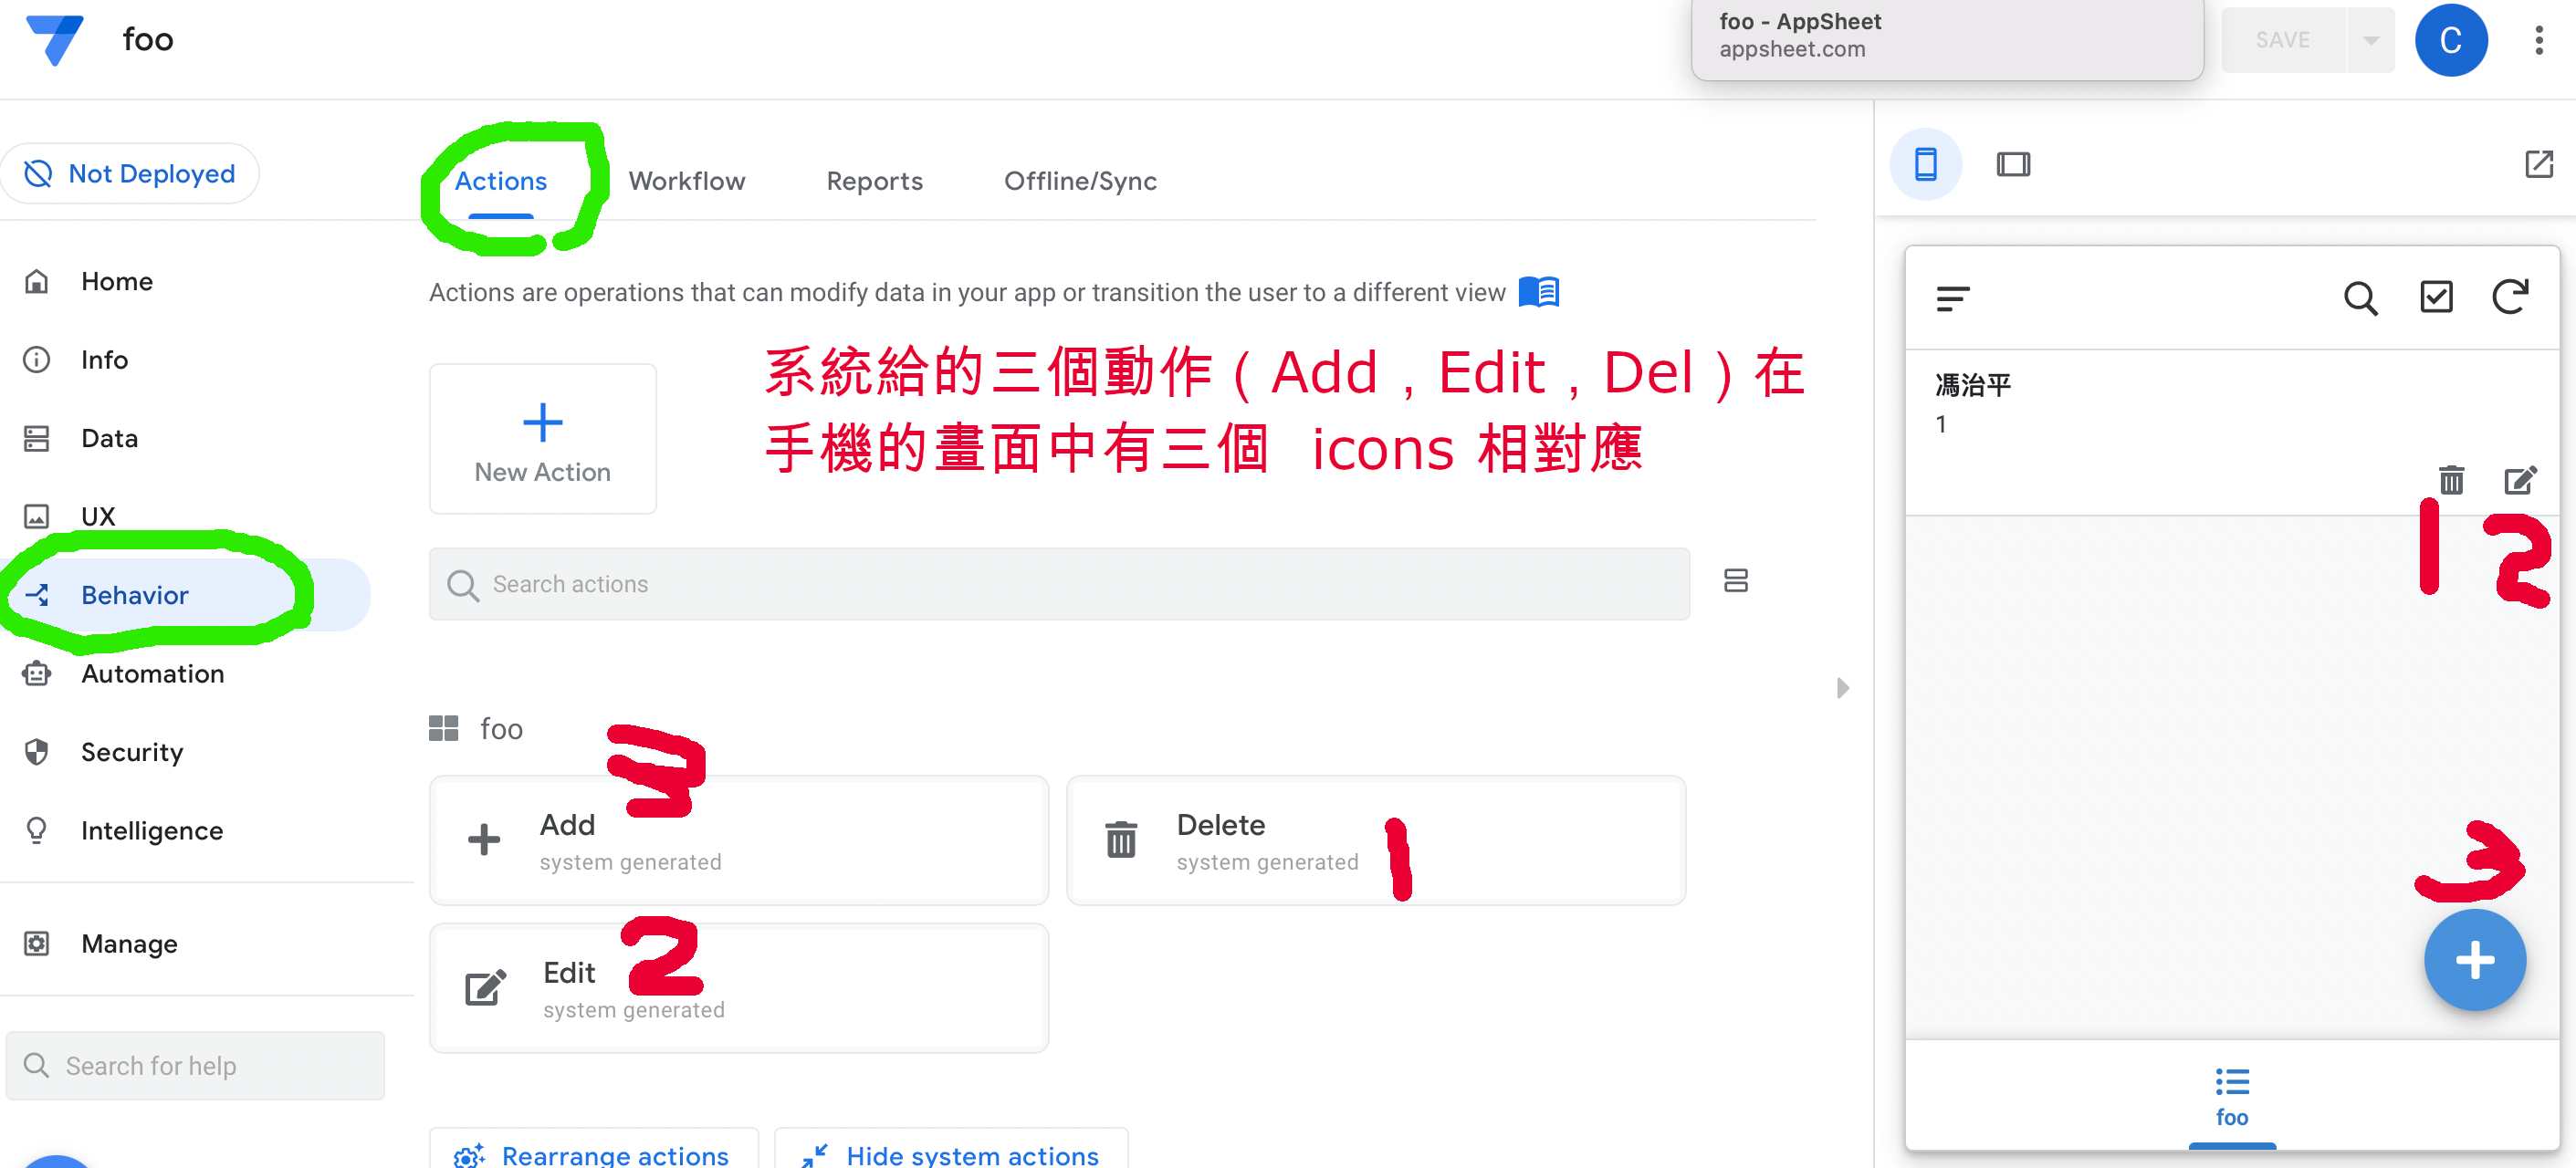Image resolution: width=2576 pixels, height=1168 pixels.
Task: Switch to the Workflow tab
Action: (x=686, y=181)
